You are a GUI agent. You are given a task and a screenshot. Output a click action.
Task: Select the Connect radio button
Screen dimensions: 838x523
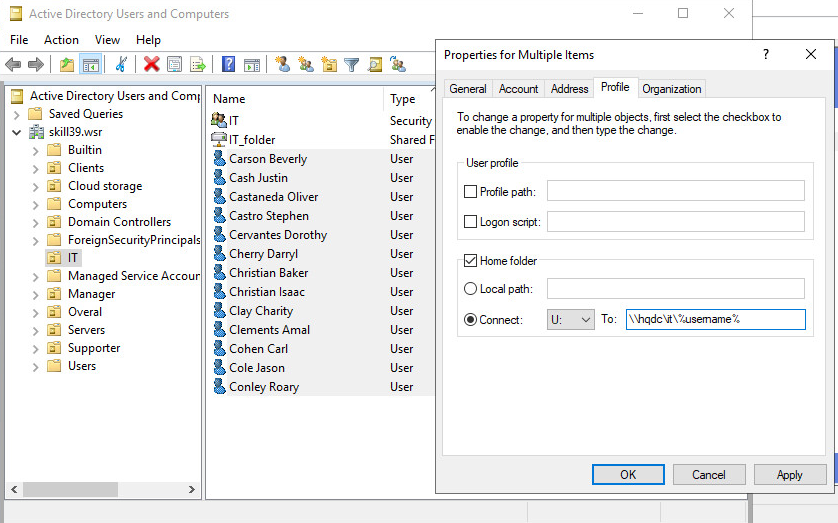[470, 319]
